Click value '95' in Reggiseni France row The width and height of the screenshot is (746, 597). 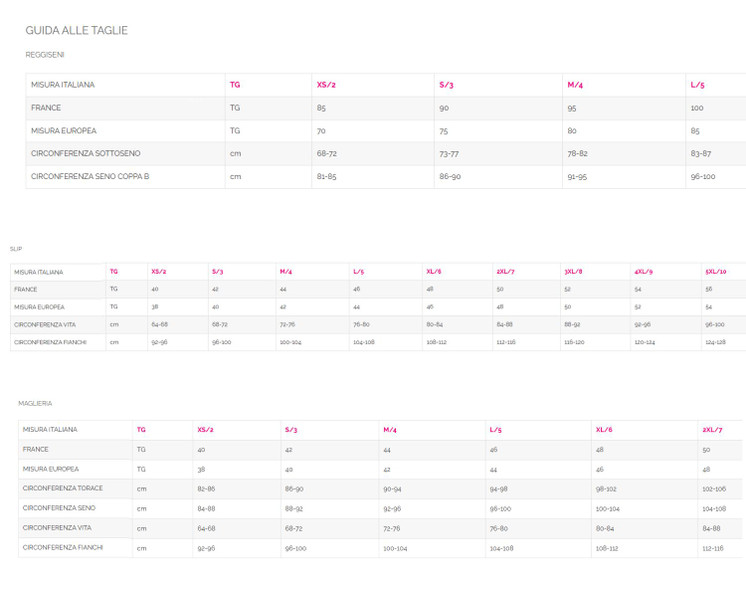click(x=572, y=108)
